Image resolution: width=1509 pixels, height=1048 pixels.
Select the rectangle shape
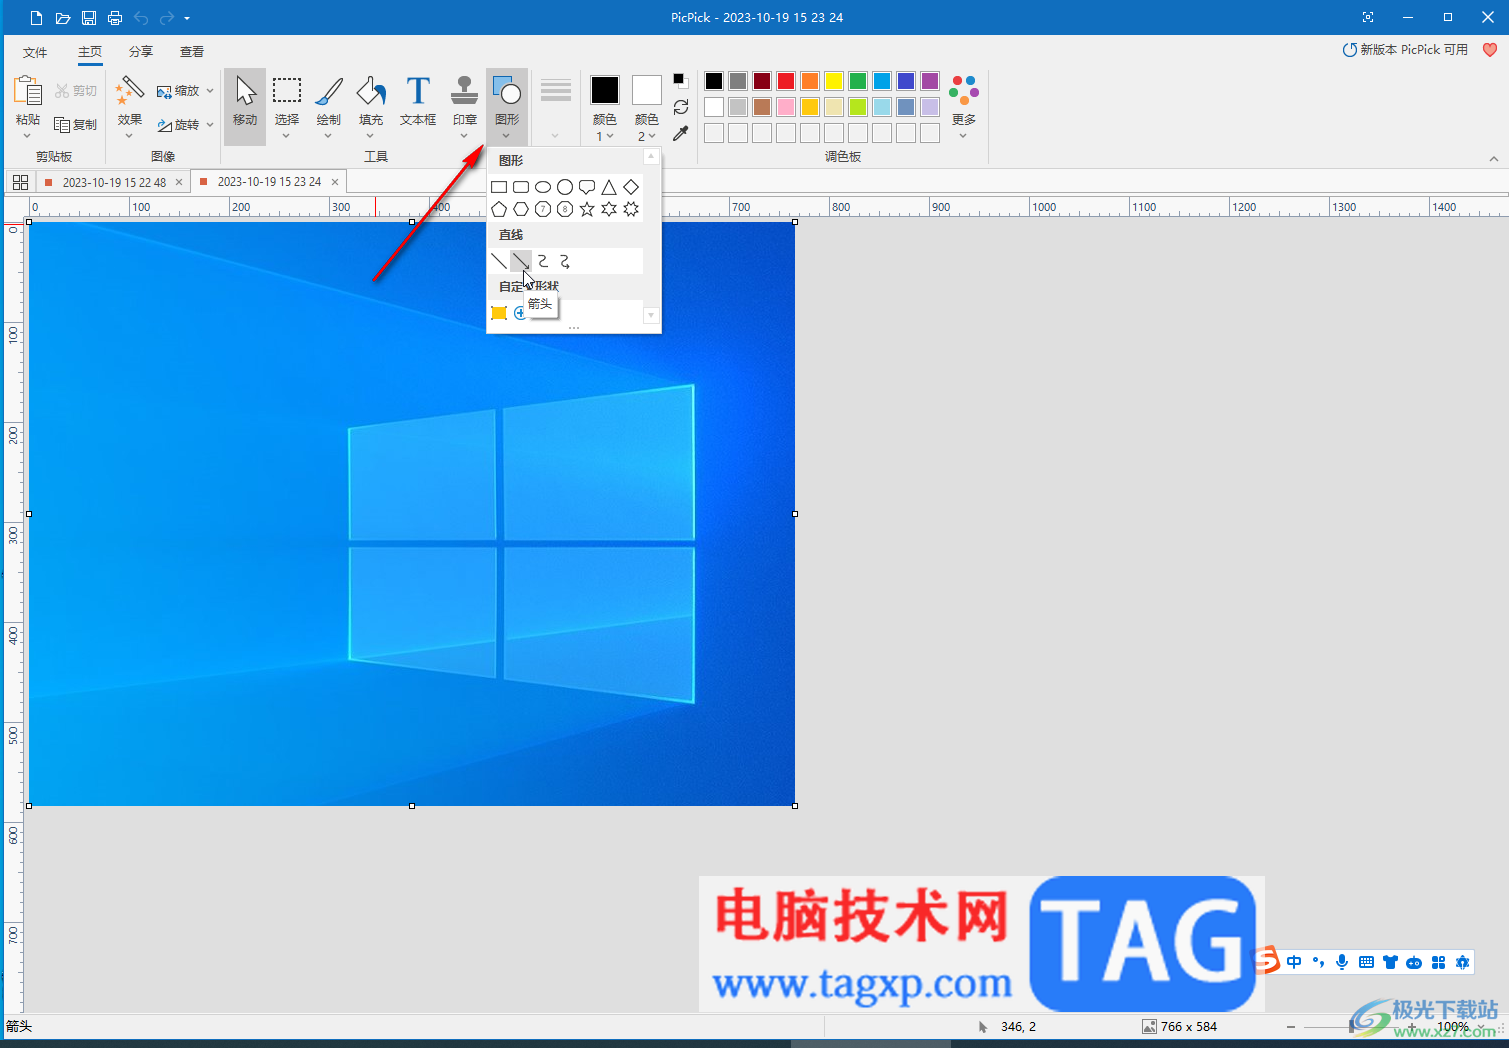click(499, 187)
